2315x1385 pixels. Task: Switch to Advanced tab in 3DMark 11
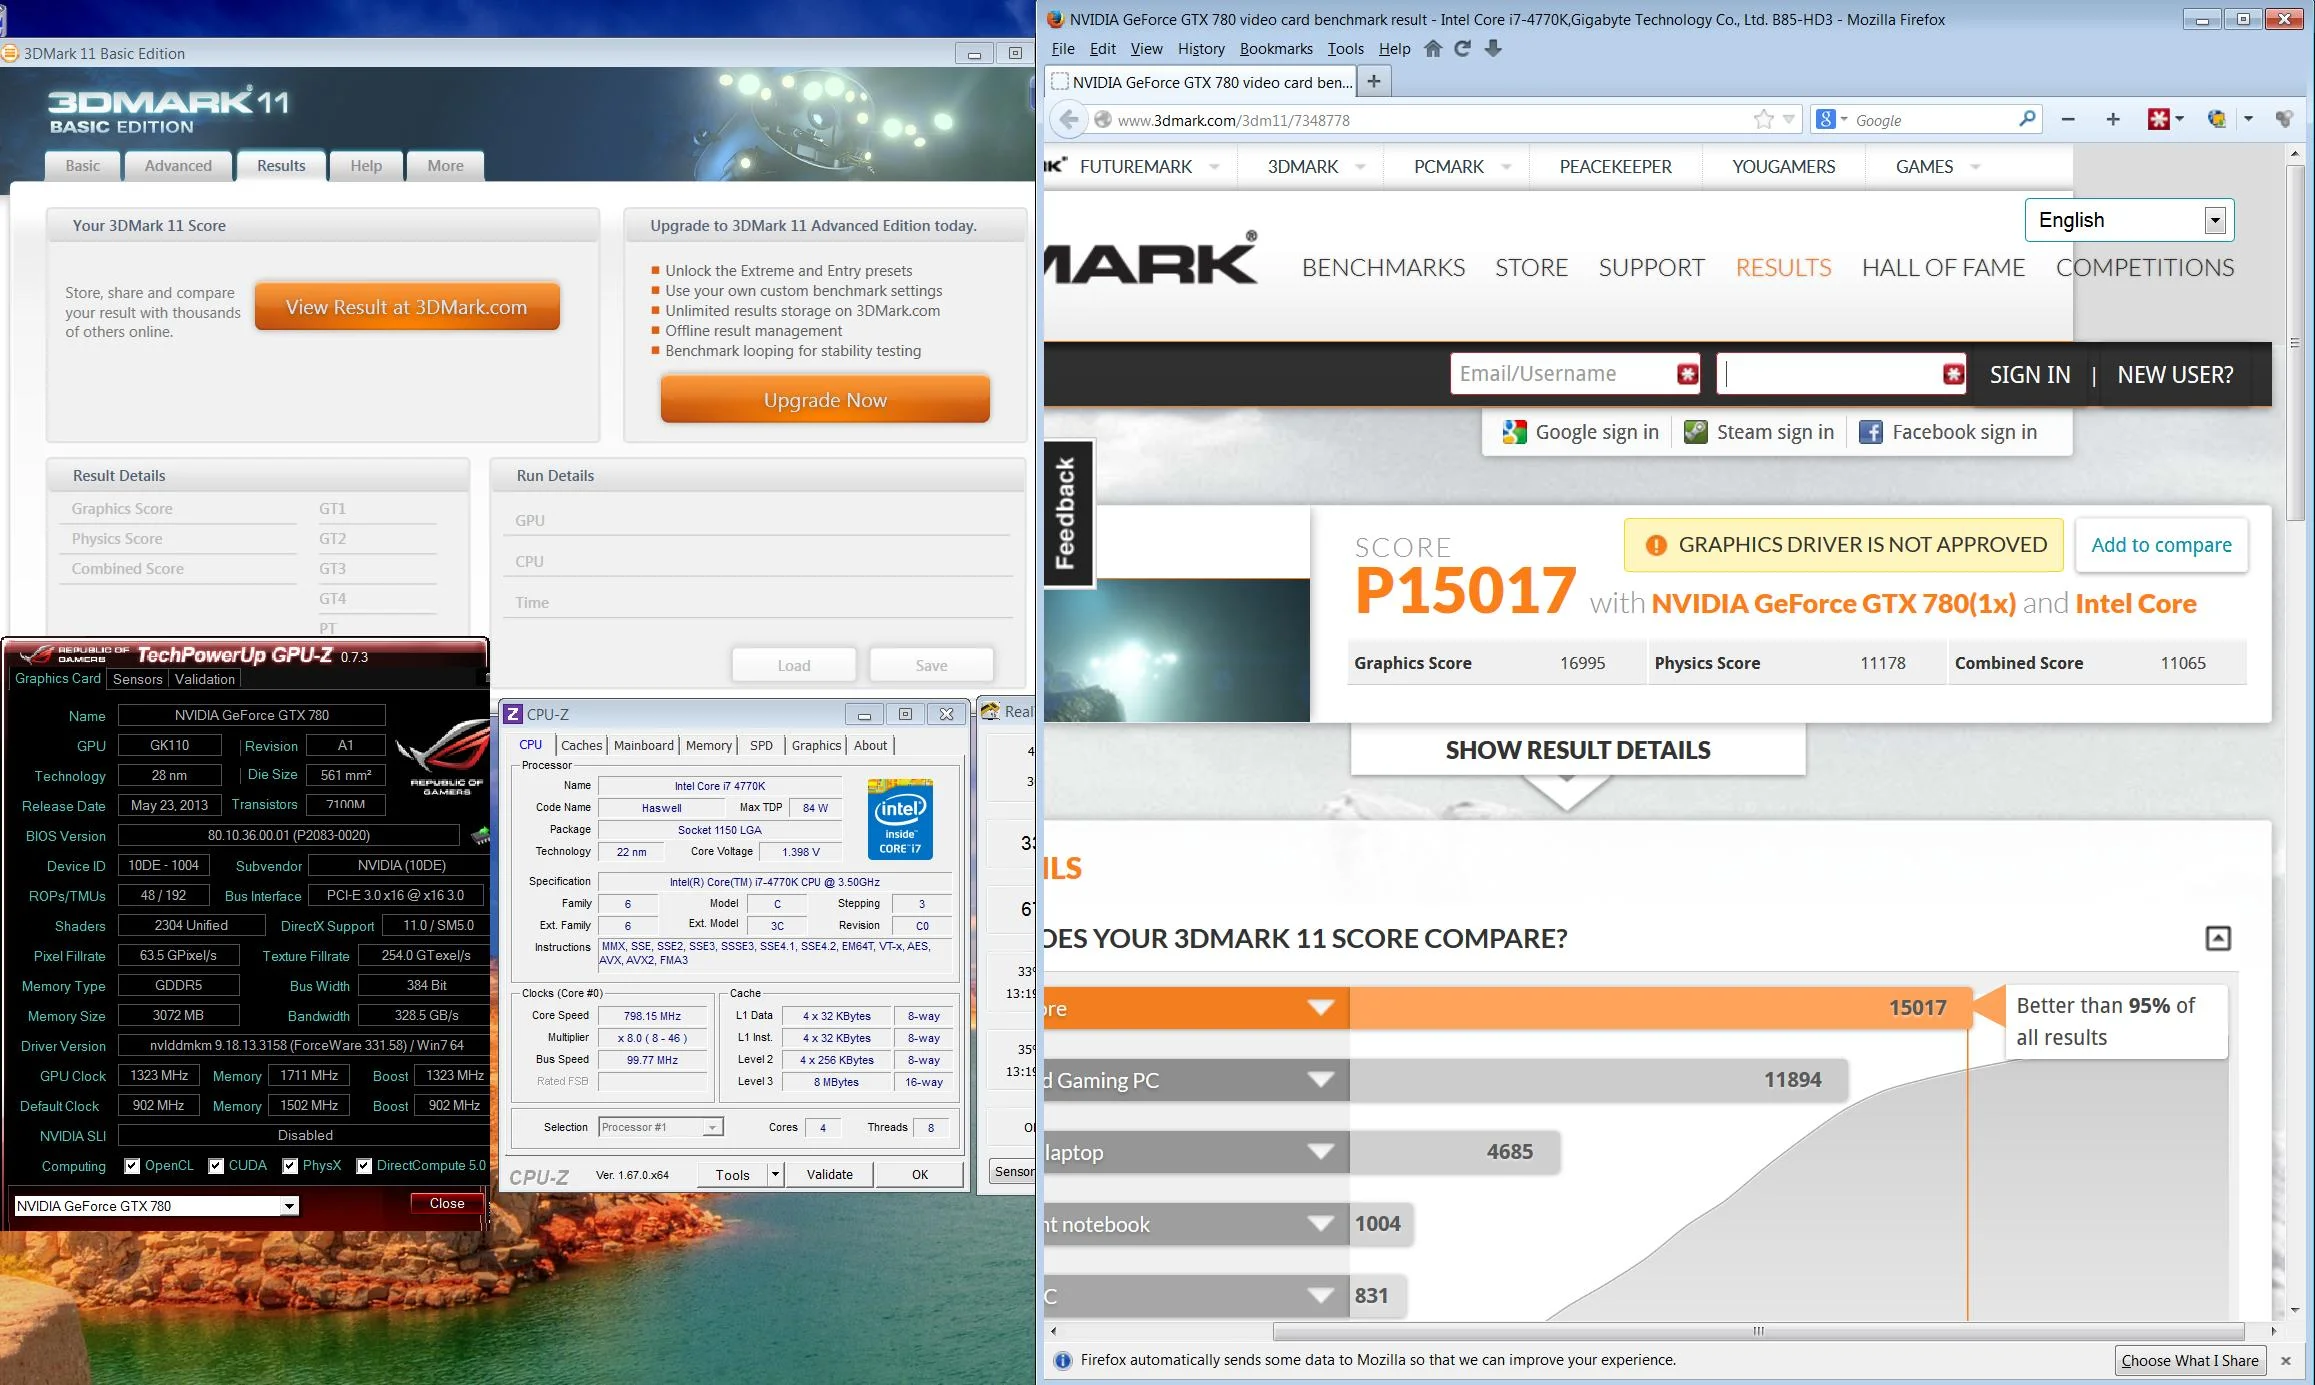[x=178, y=166]
